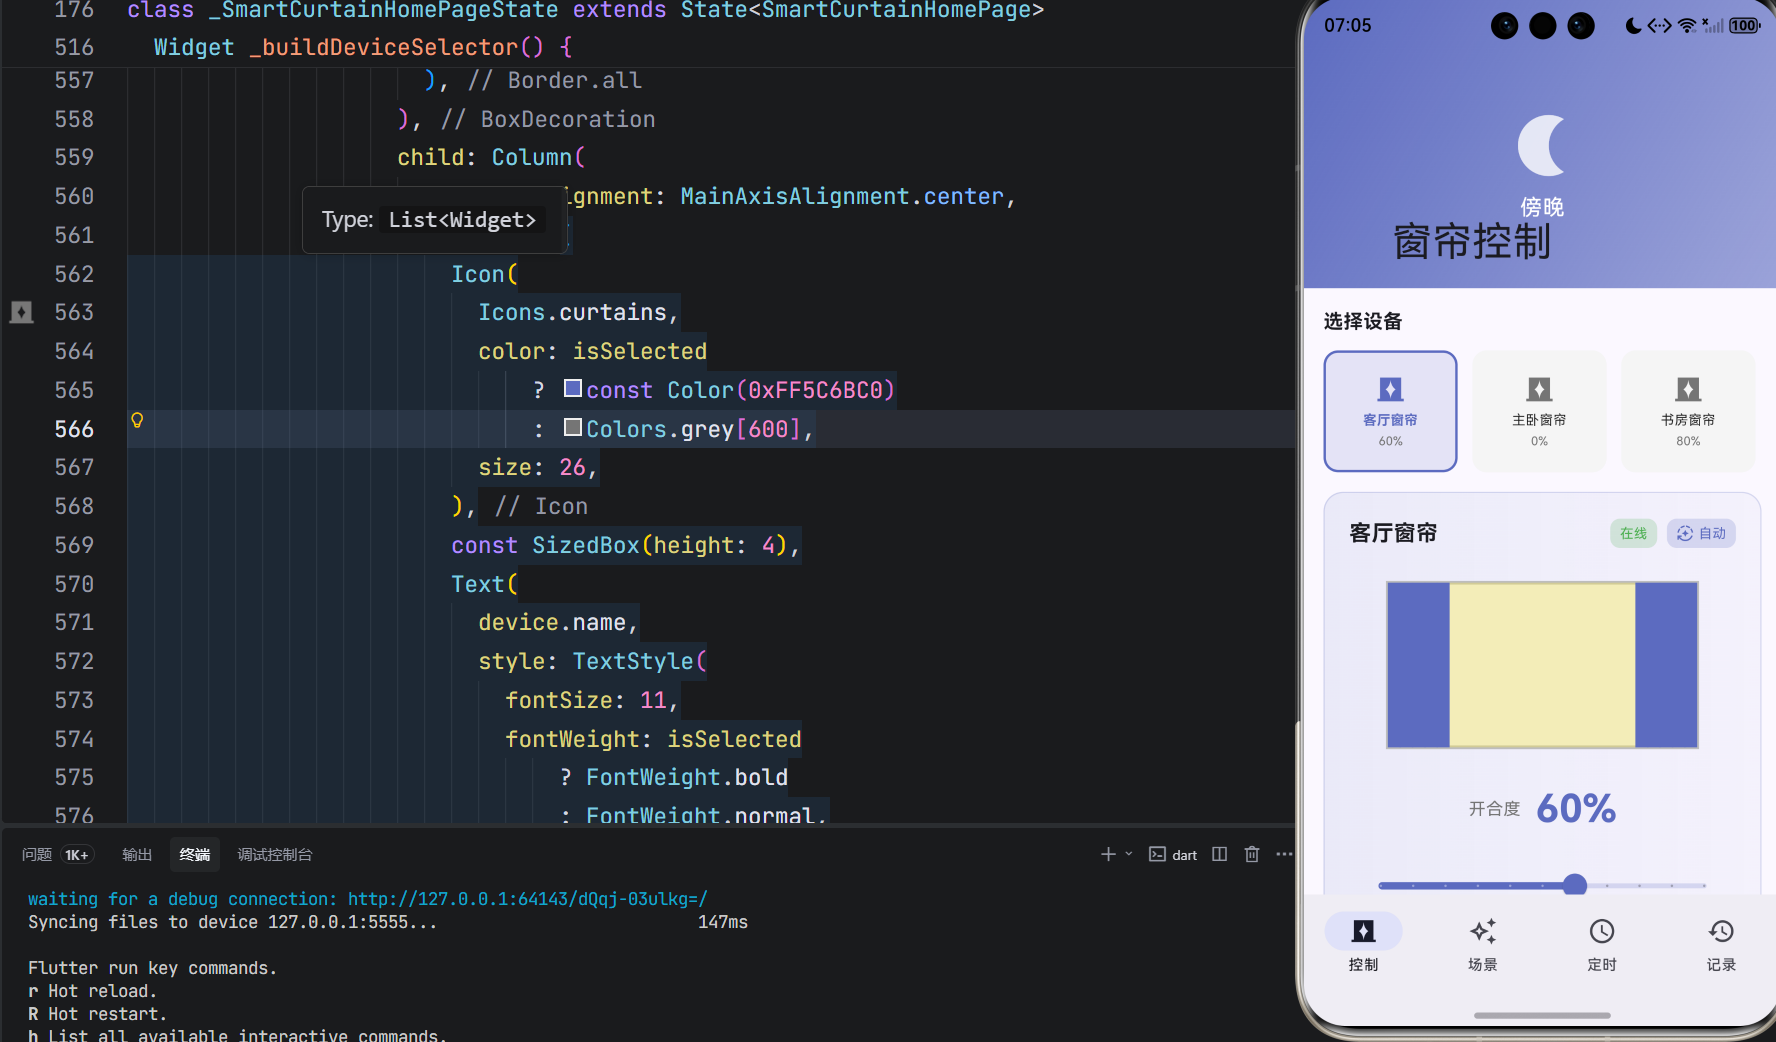
Task: Click the phone clock 07:05
Action: click(1348, 26)
